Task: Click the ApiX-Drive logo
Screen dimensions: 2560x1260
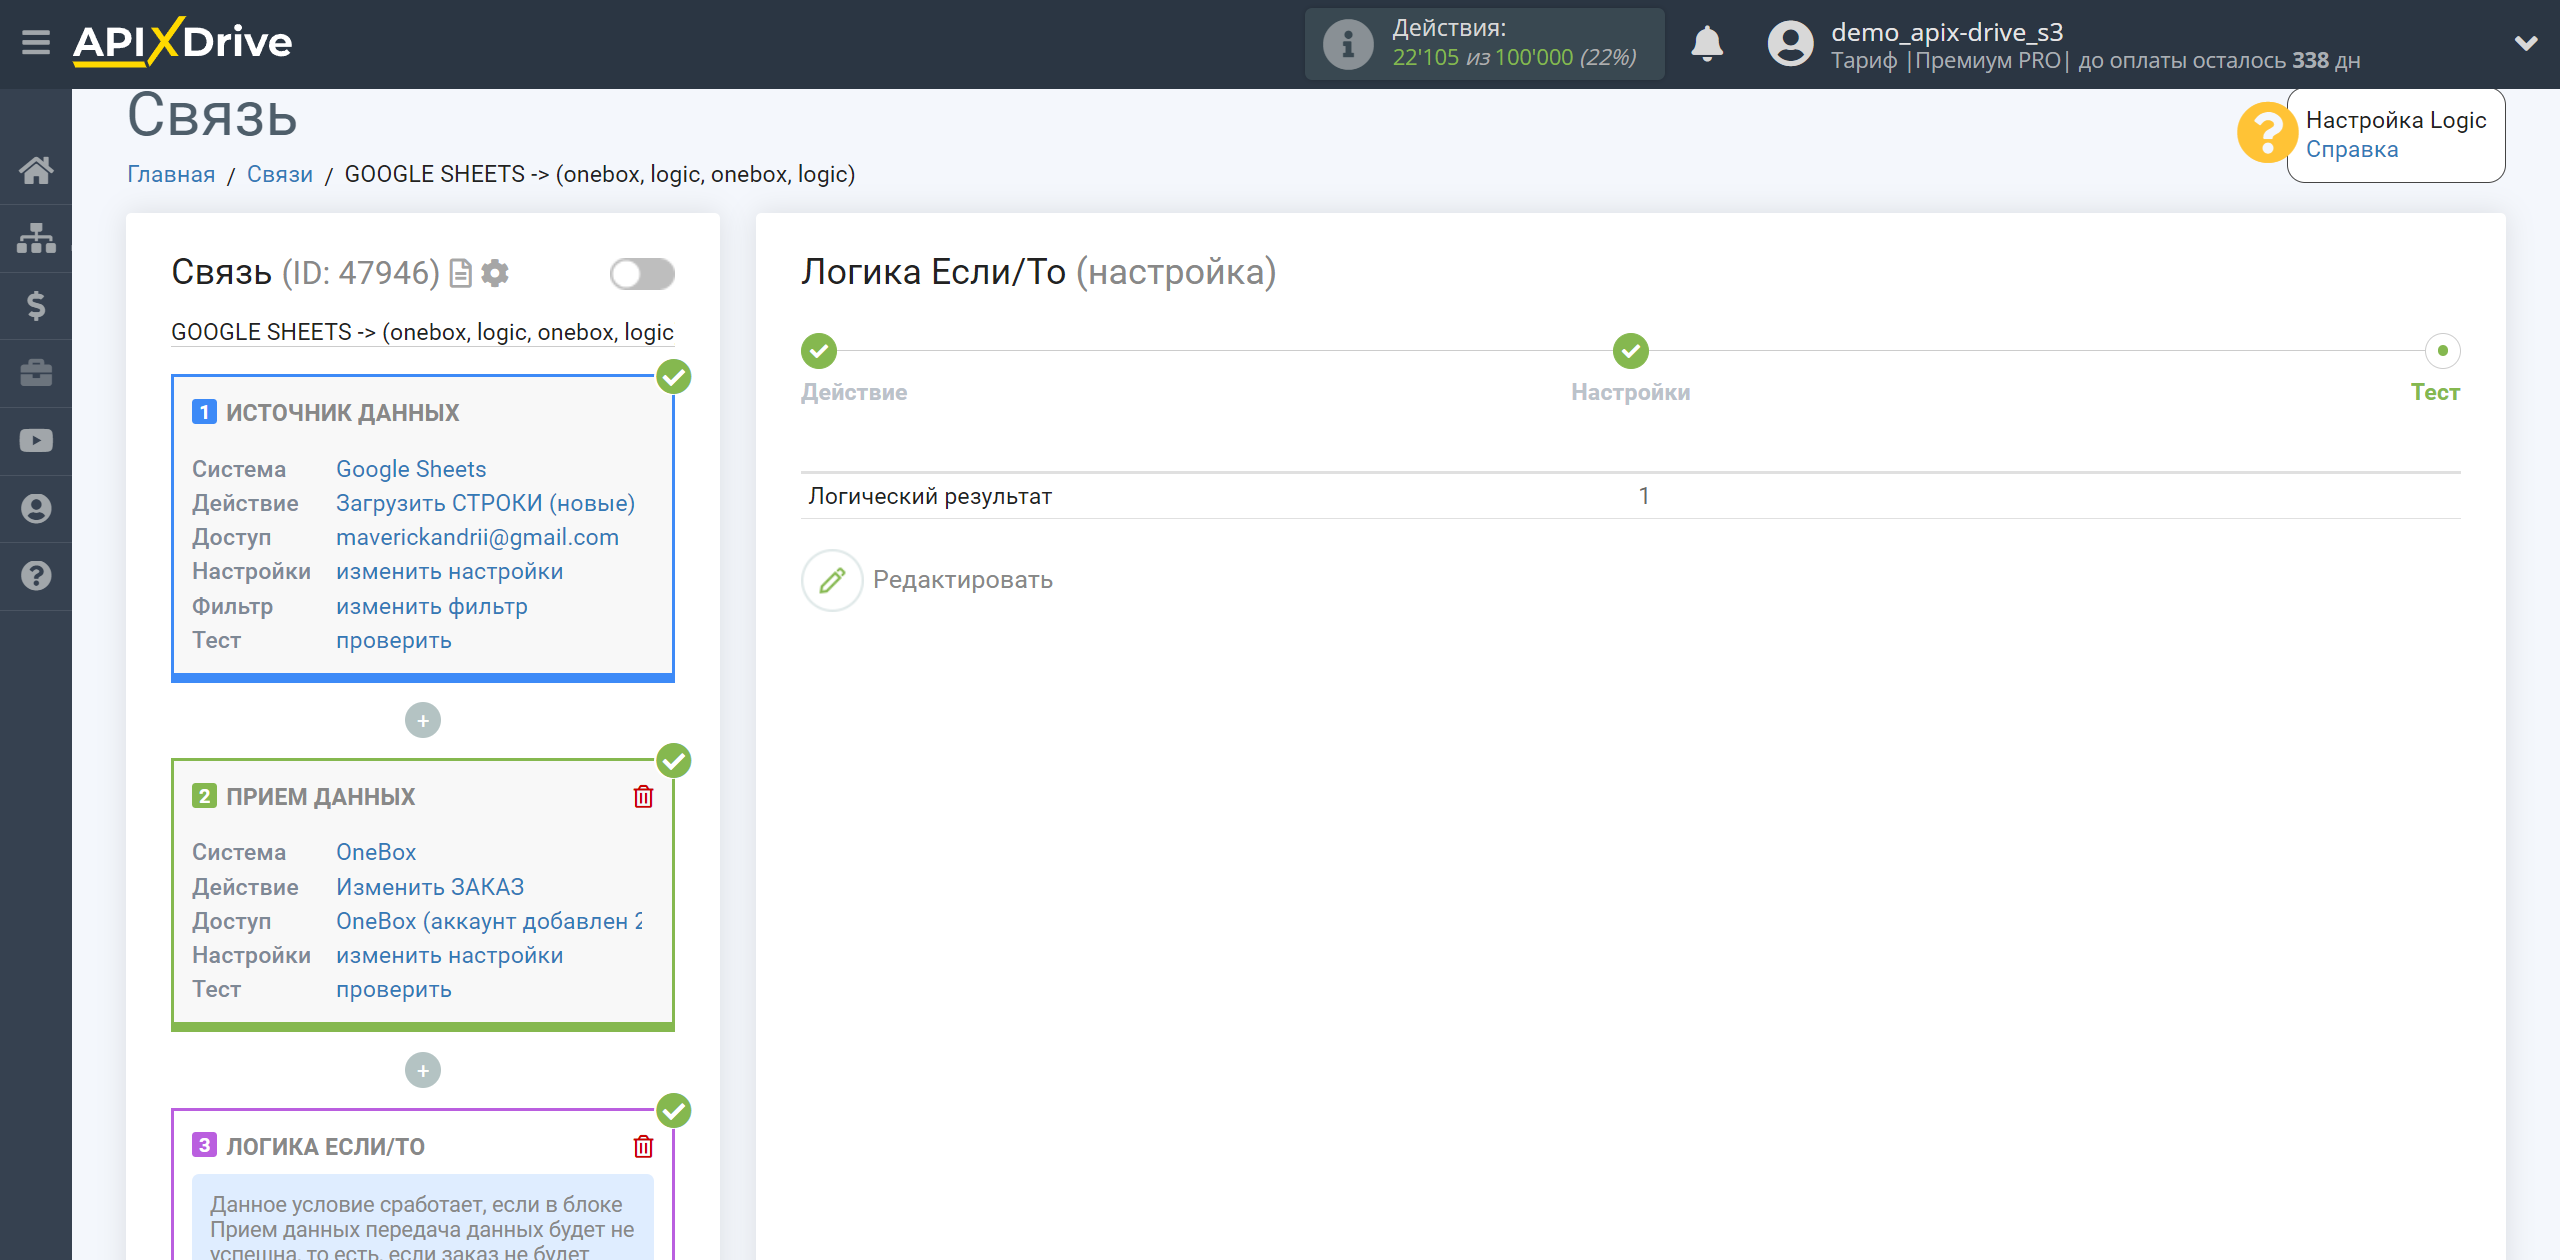Action: click(x=183, y=42)
